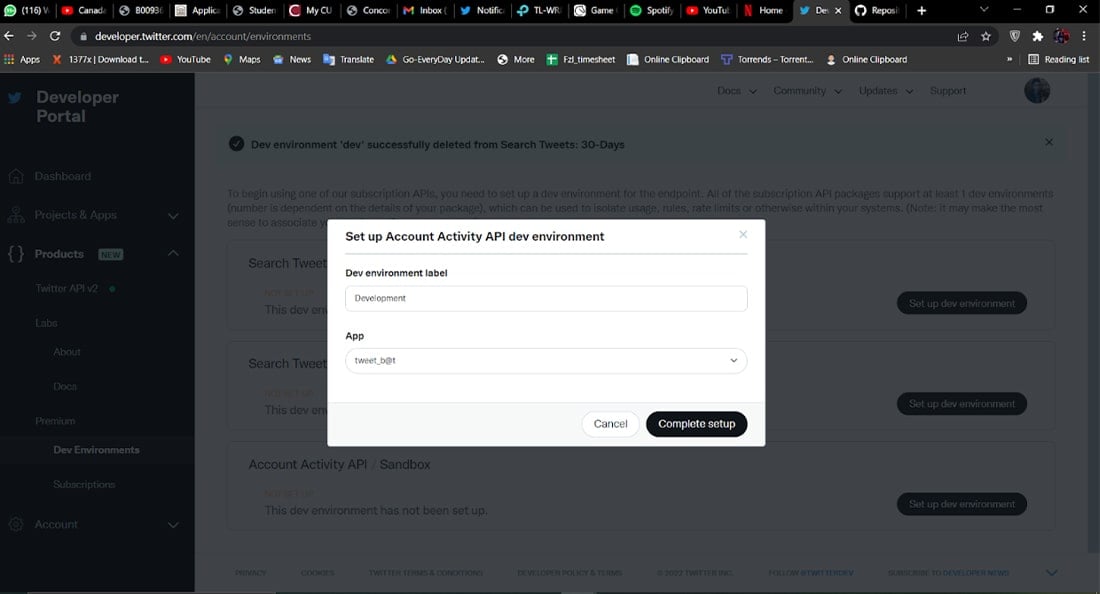Expand the footer chevron

click(1052, 573)
